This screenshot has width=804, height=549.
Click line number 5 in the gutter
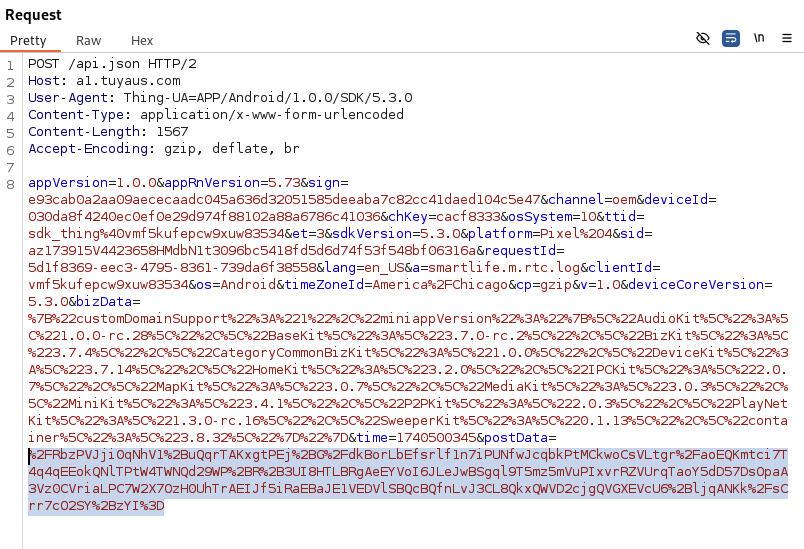coord(10,133)
